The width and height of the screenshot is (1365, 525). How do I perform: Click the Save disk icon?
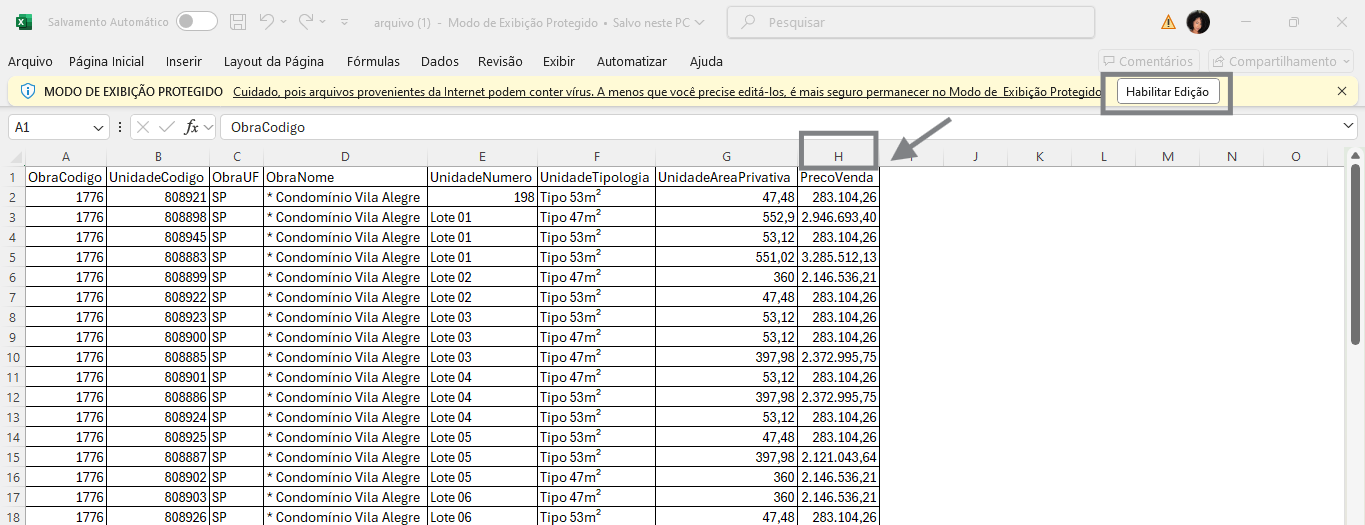[x=238, y=22]
